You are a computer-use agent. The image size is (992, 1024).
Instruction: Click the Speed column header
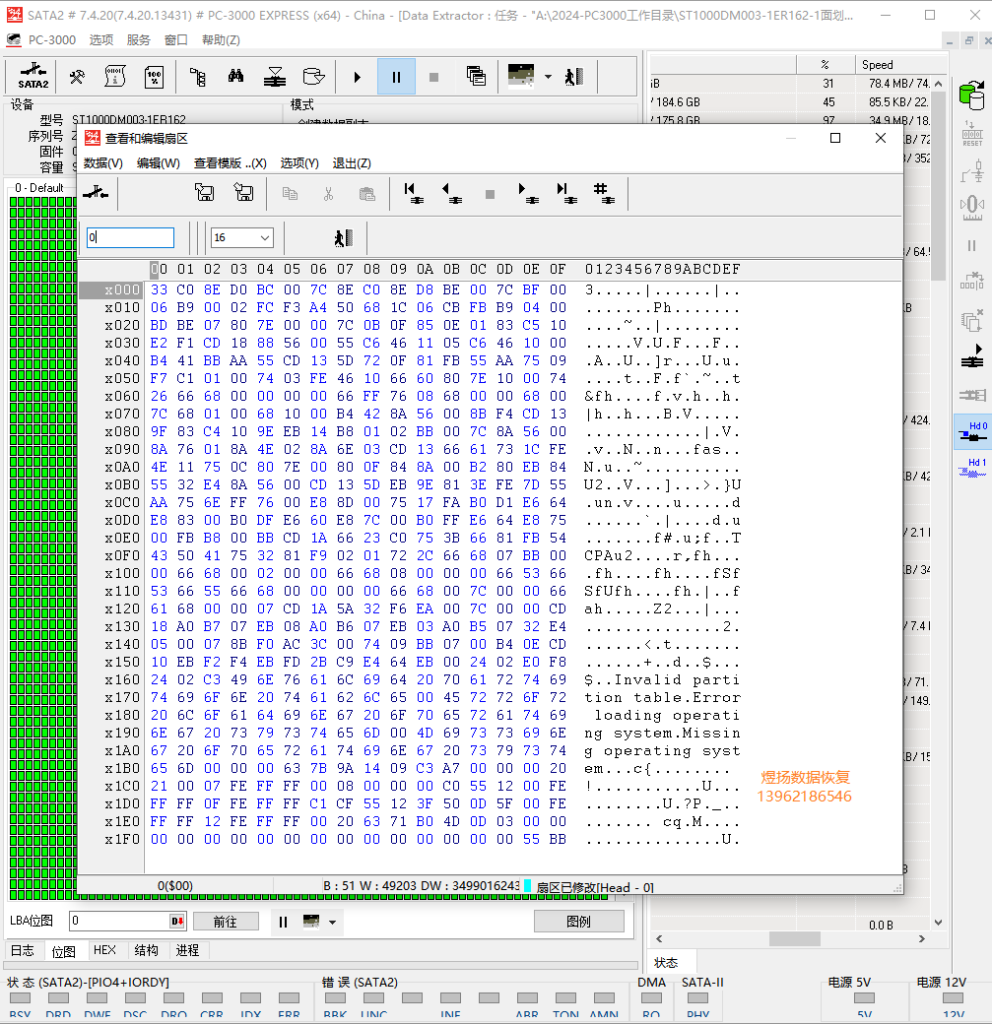click(x=901, y=65)
